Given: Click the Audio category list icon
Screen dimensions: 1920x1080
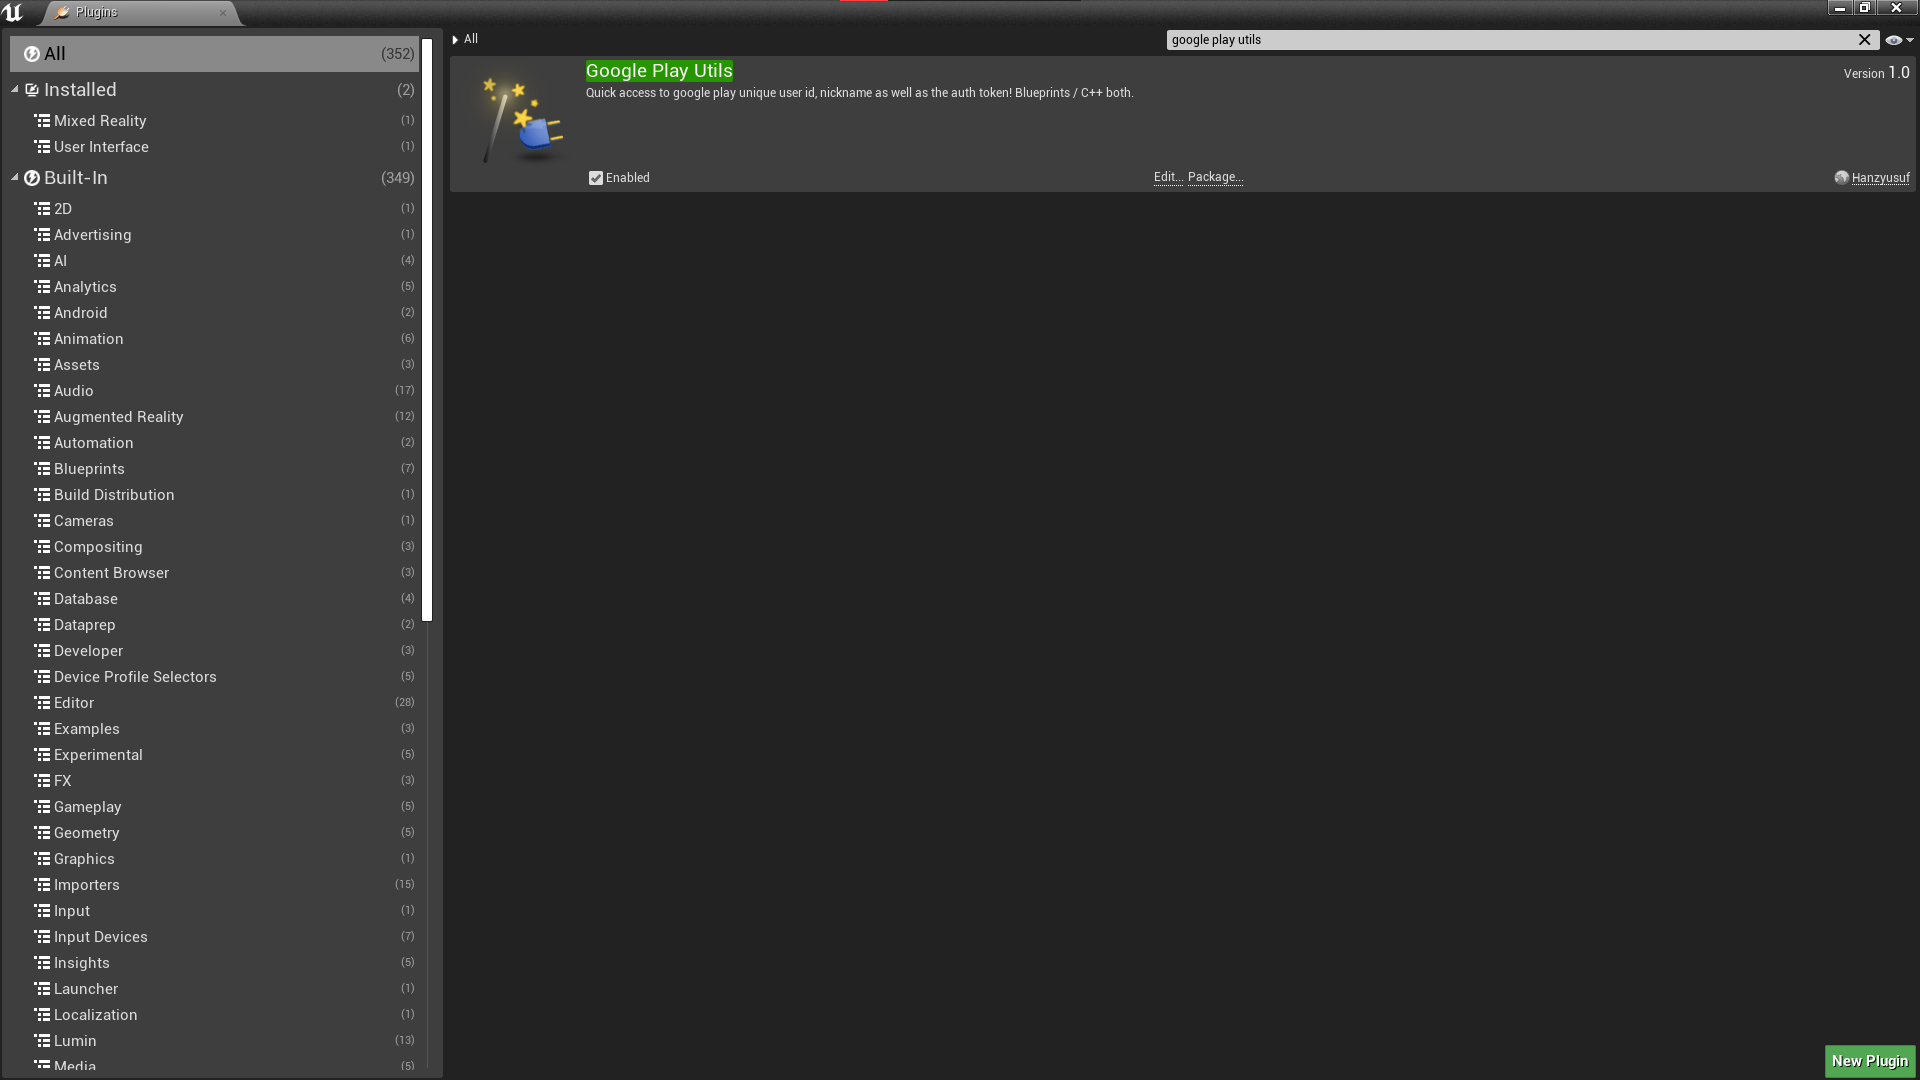Looking at the screenshot, I should 42,391.
